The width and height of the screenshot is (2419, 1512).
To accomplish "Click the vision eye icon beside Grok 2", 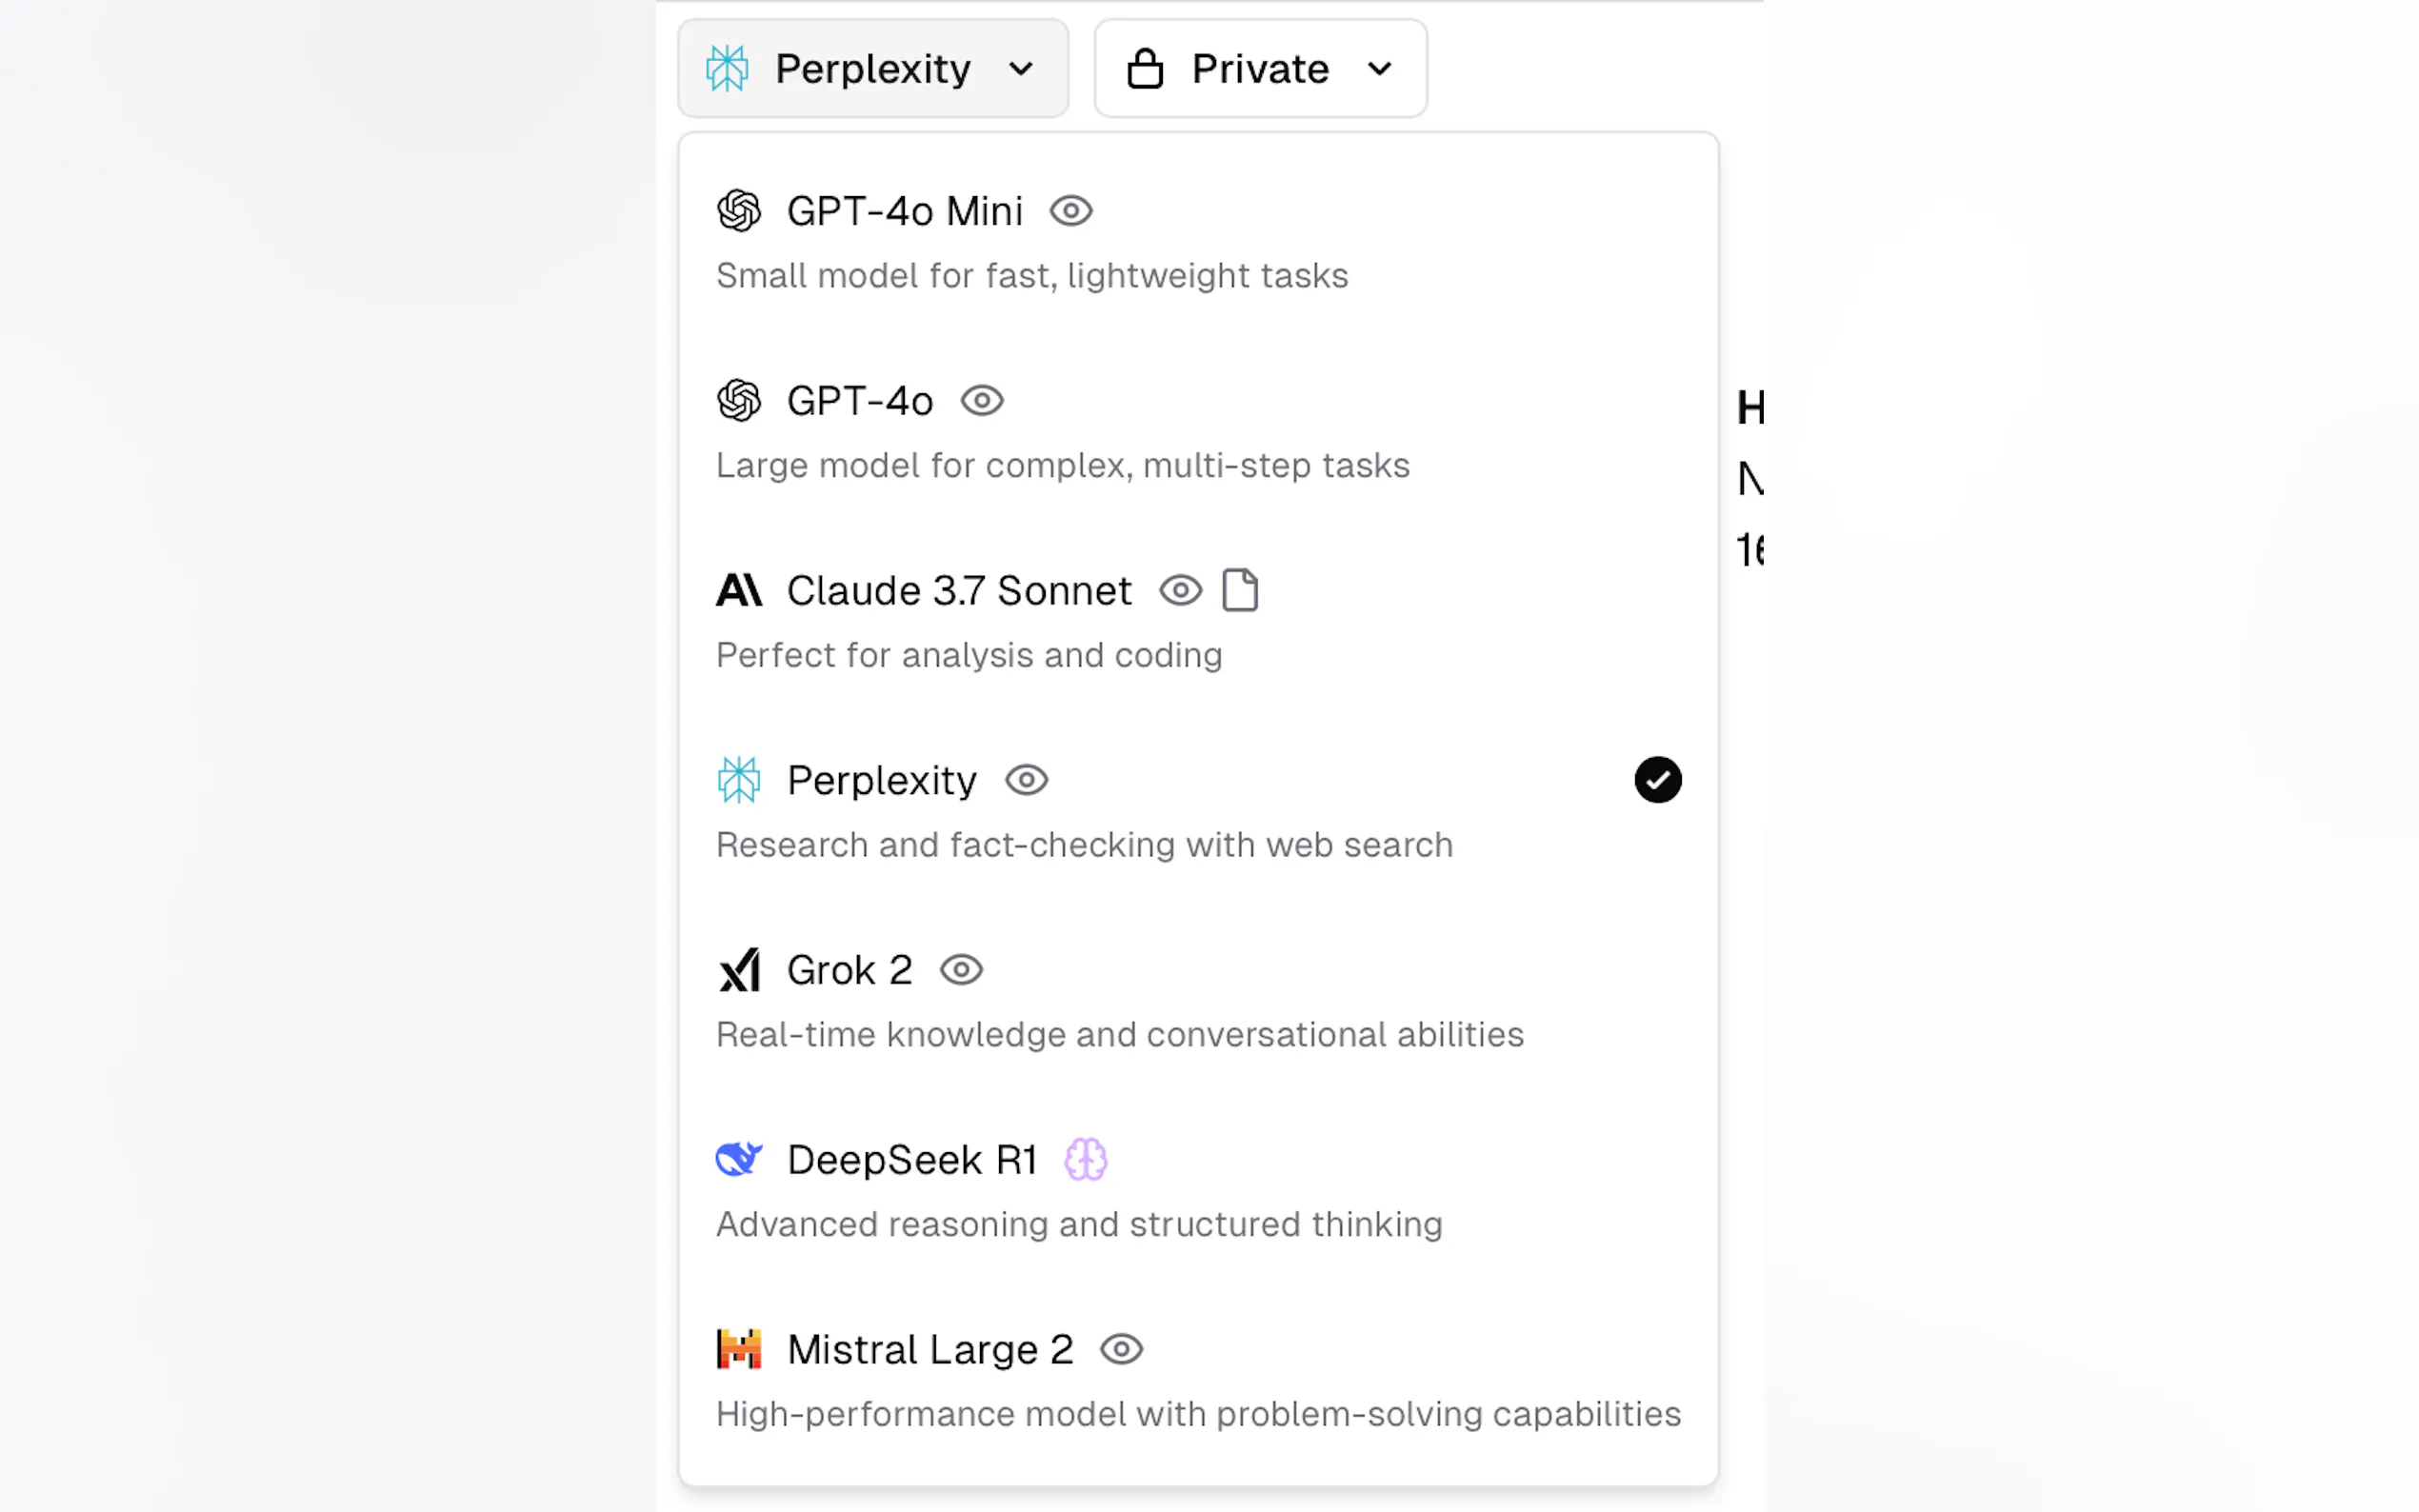I will tap(961, 970).
